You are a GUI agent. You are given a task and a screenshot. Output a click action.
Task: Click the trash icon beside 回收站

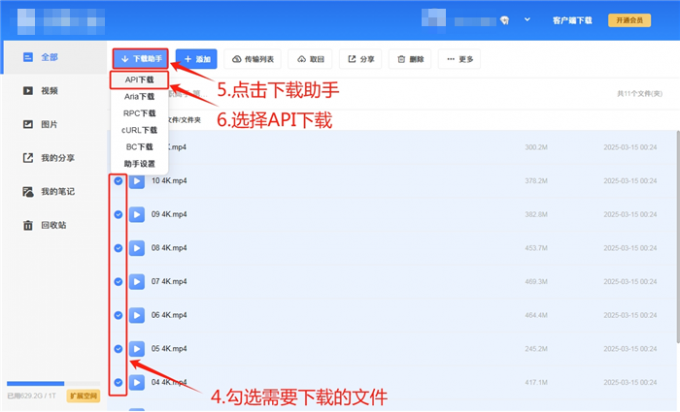[x=28, y=225]
